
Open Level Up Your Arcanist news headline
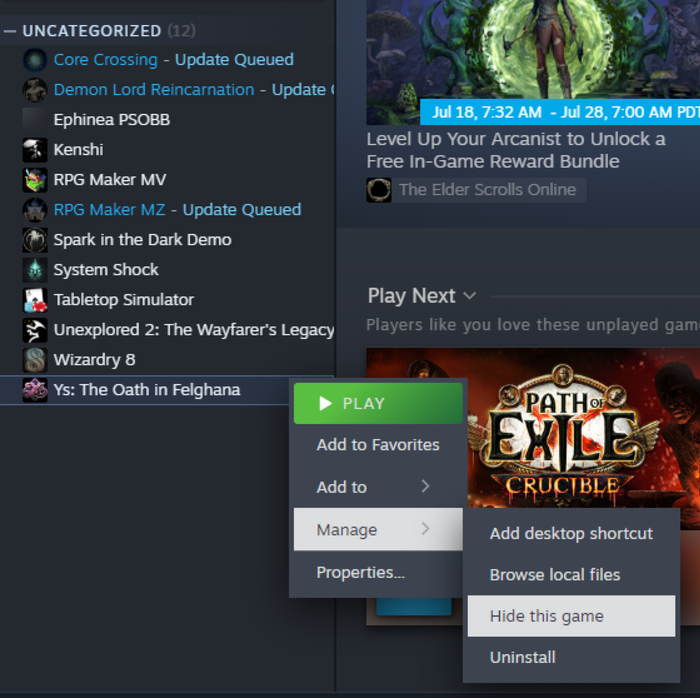[x=516, y=150]
